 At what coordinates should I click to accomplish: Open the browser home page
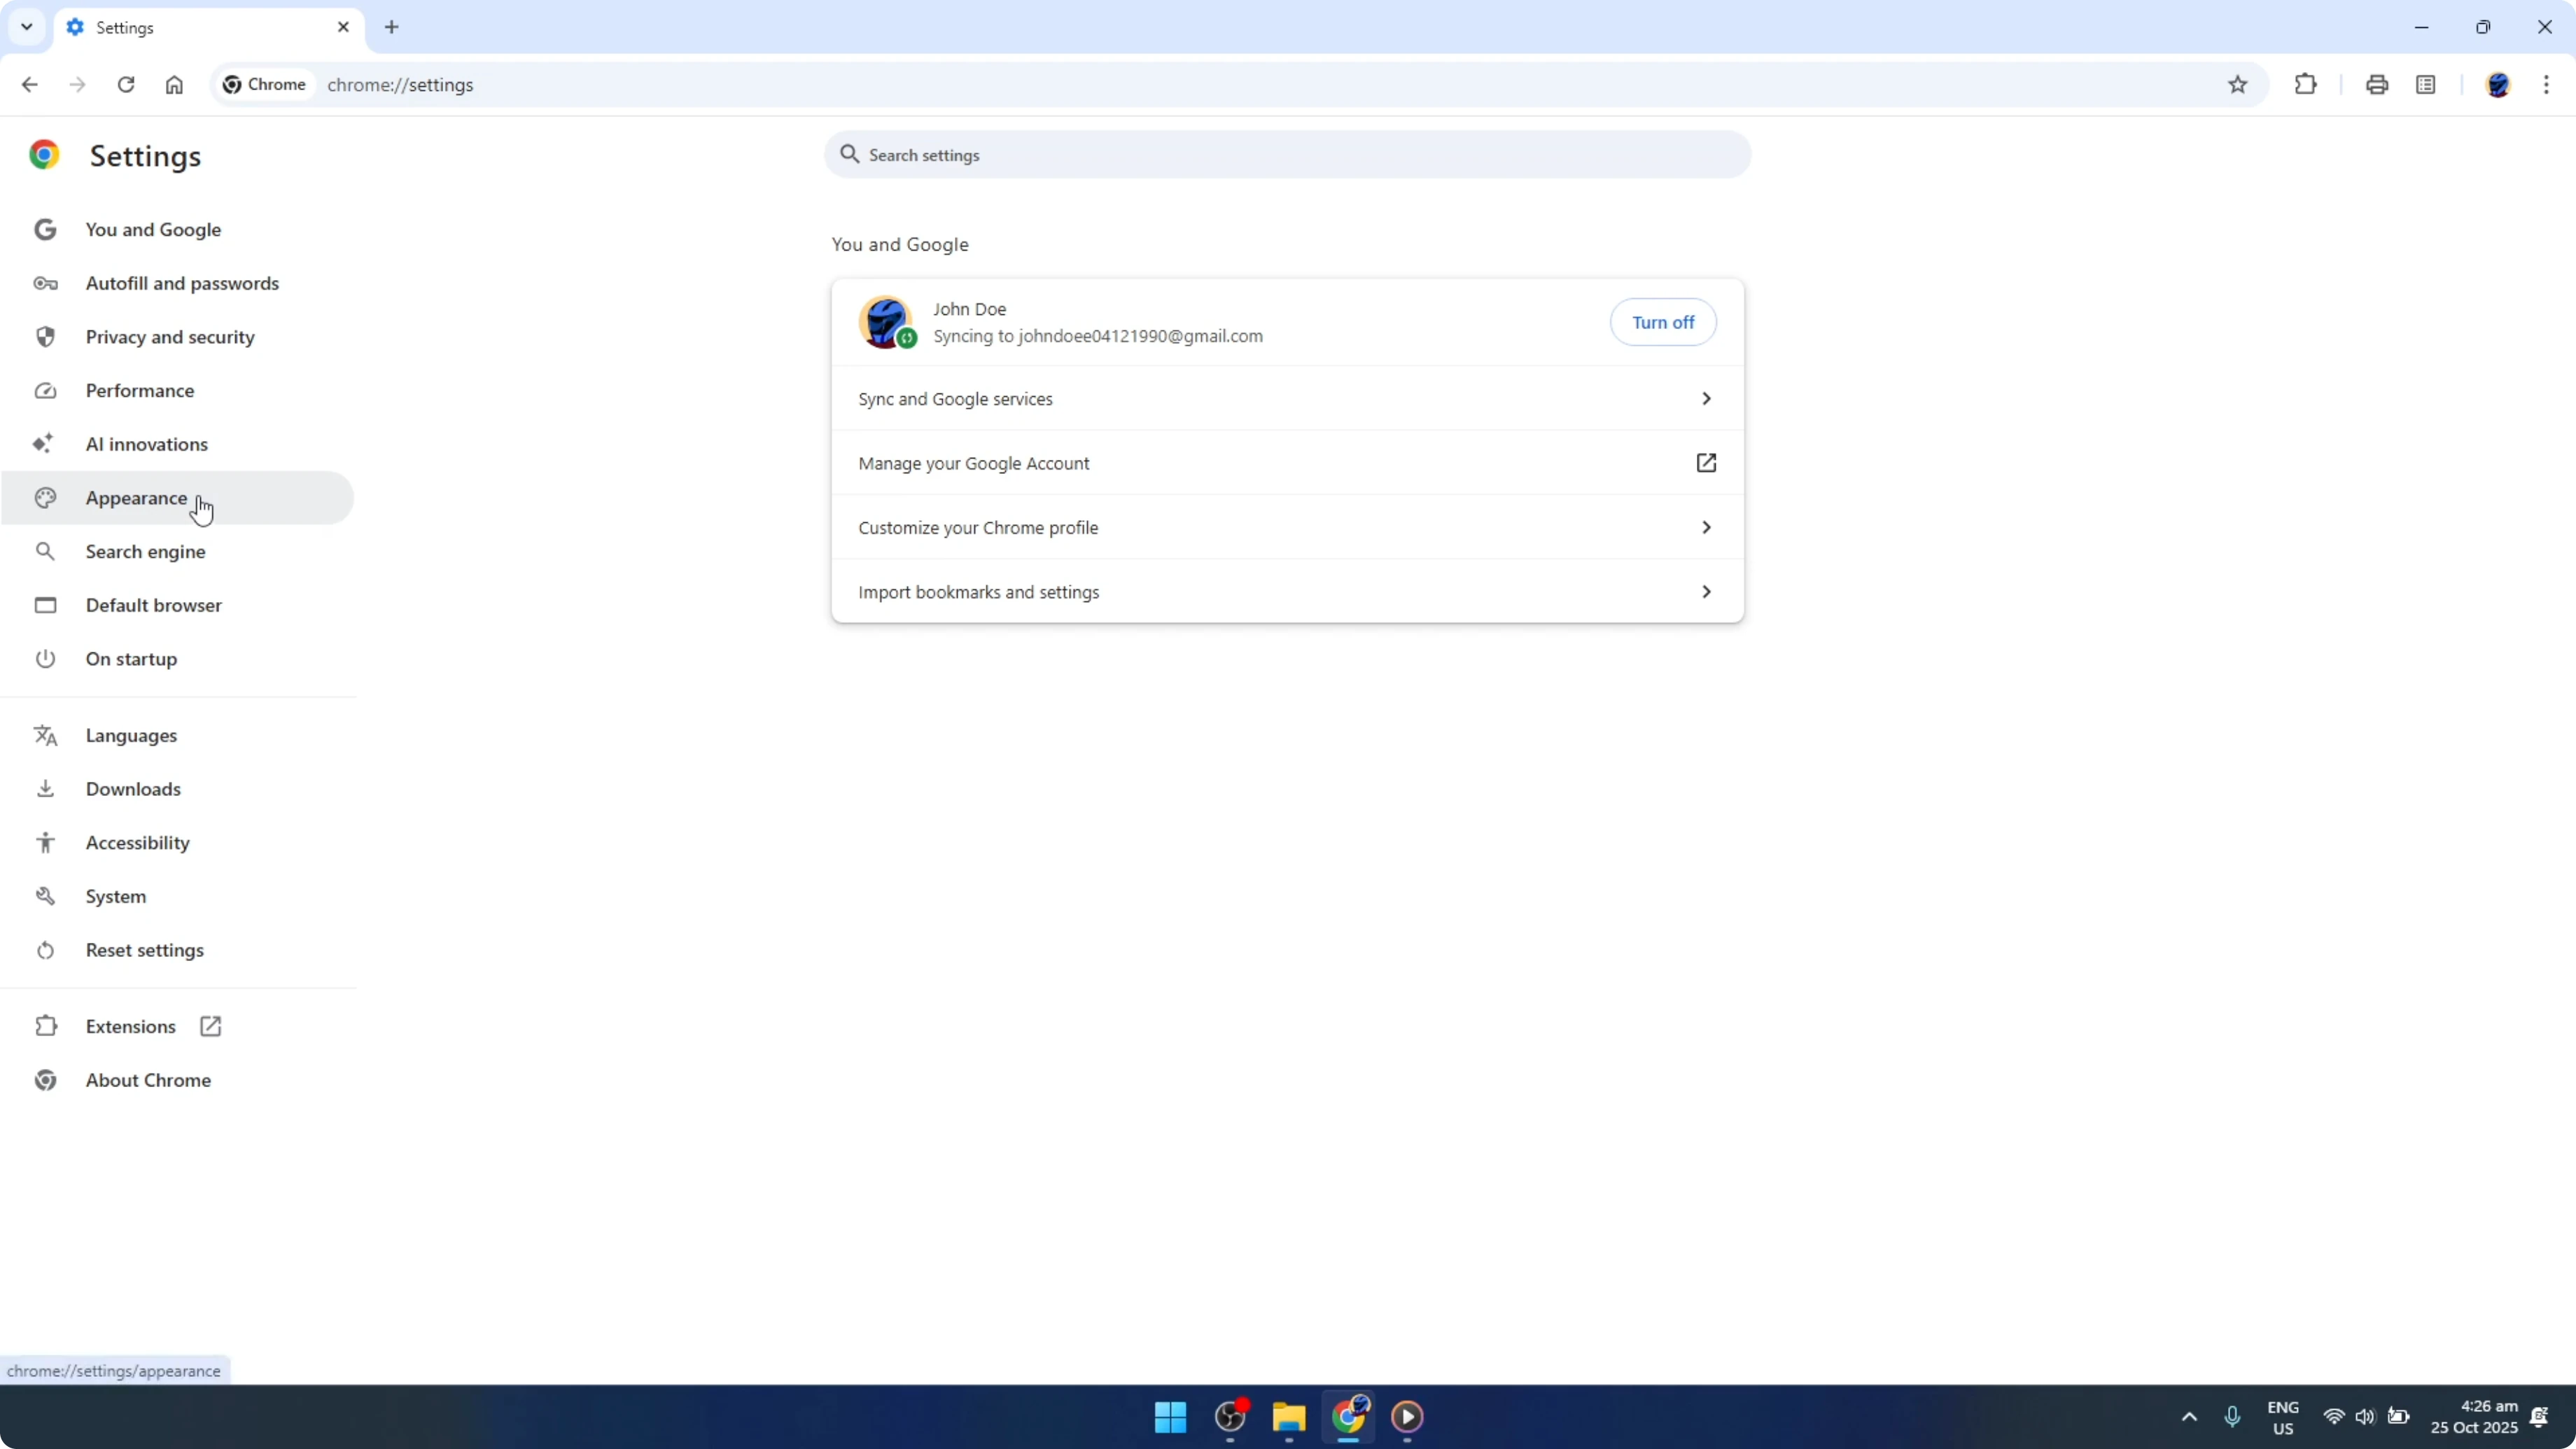pyautogui.click(x=174, y=84)
